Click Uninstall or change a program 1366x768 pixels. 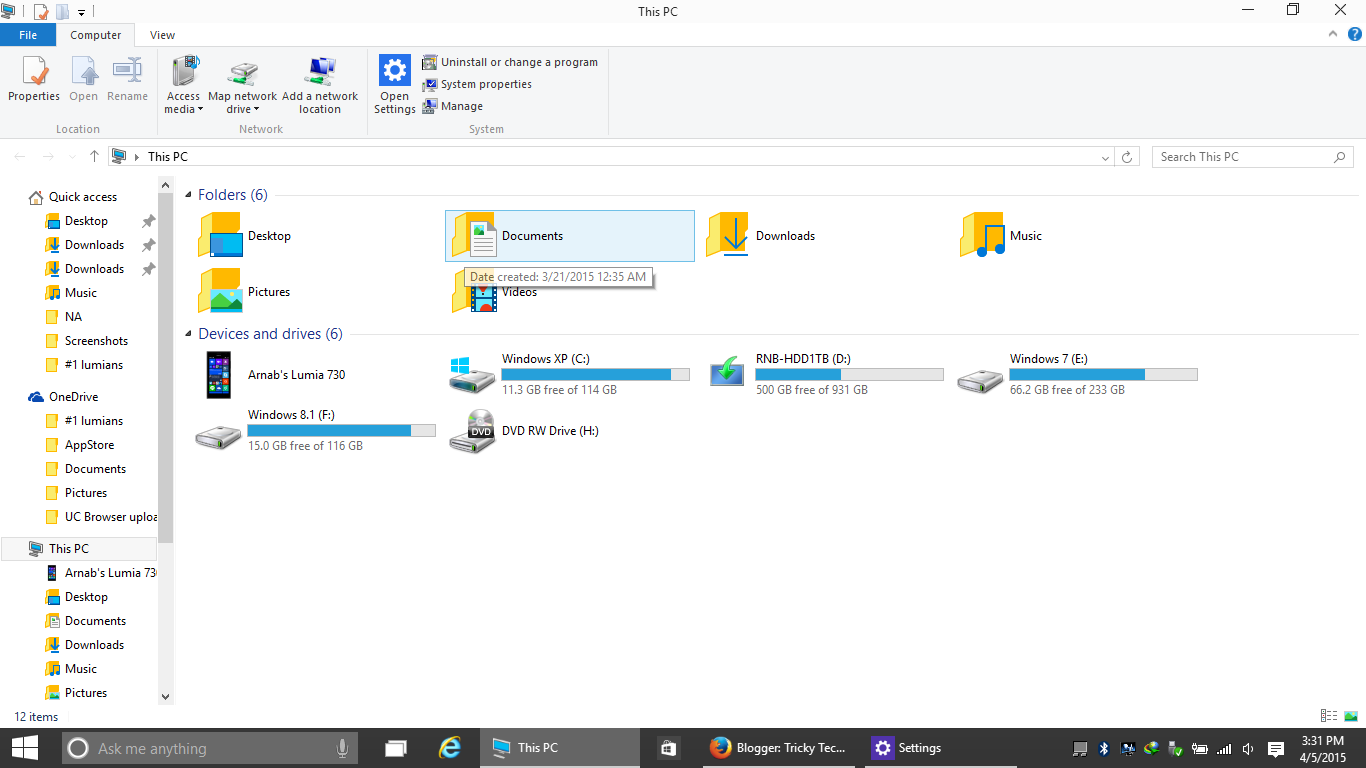511,61
